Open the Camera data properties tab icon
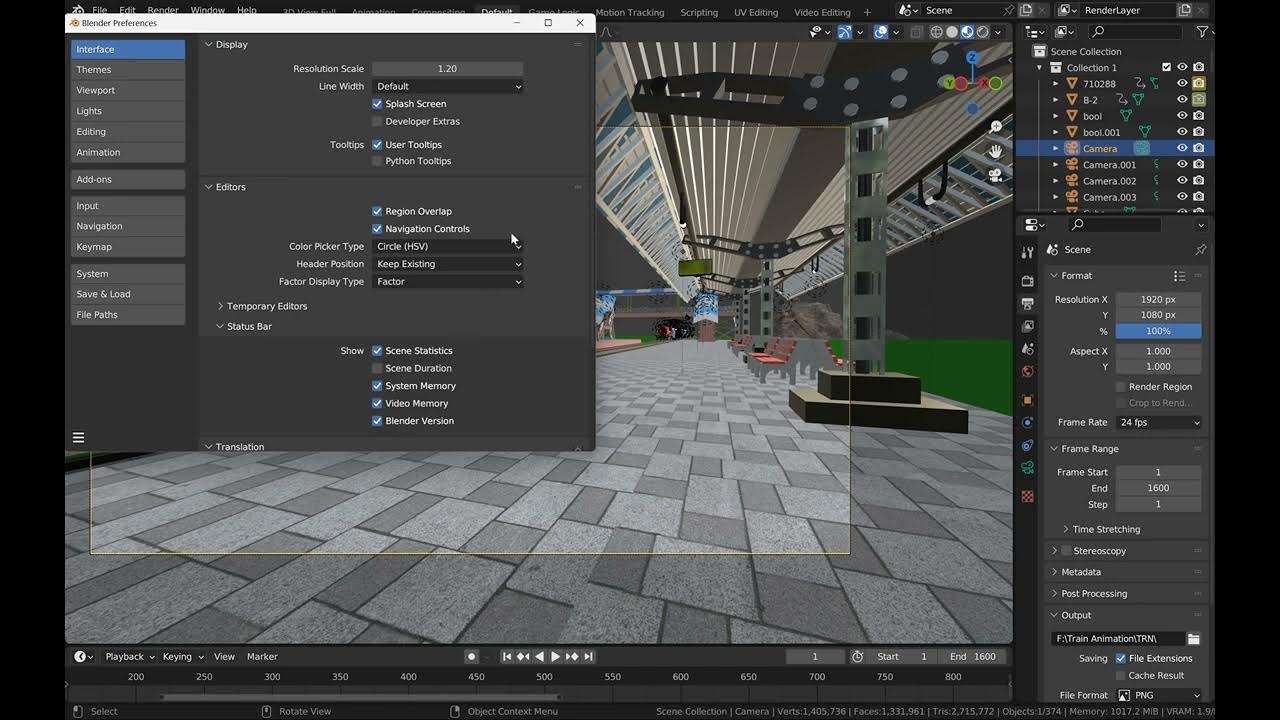1280x720 pixels. [1027, 468]
